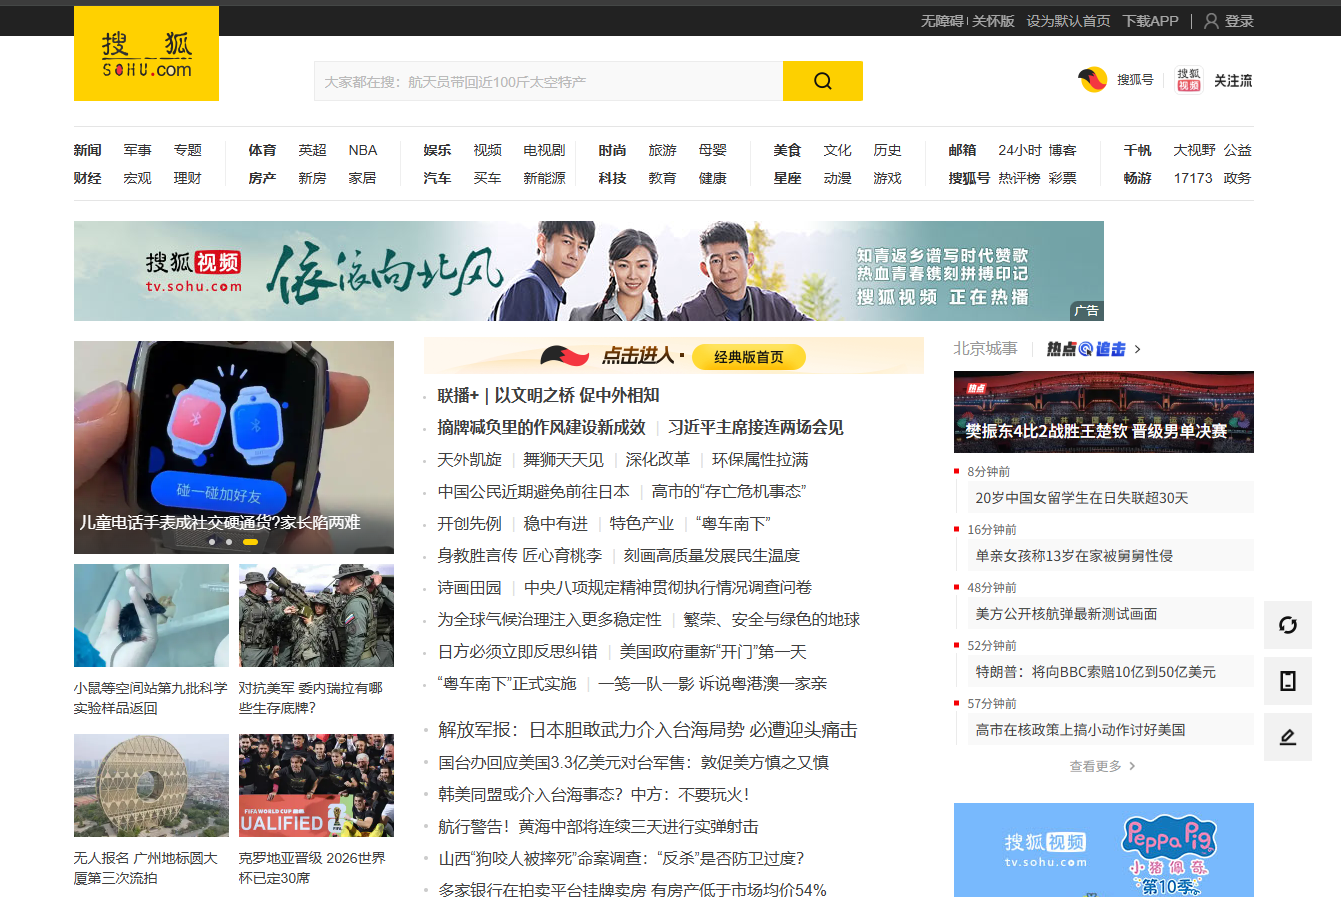The image size is (1341, 897).
Task: Open the 美食 channel
Action: click(787, 150)
